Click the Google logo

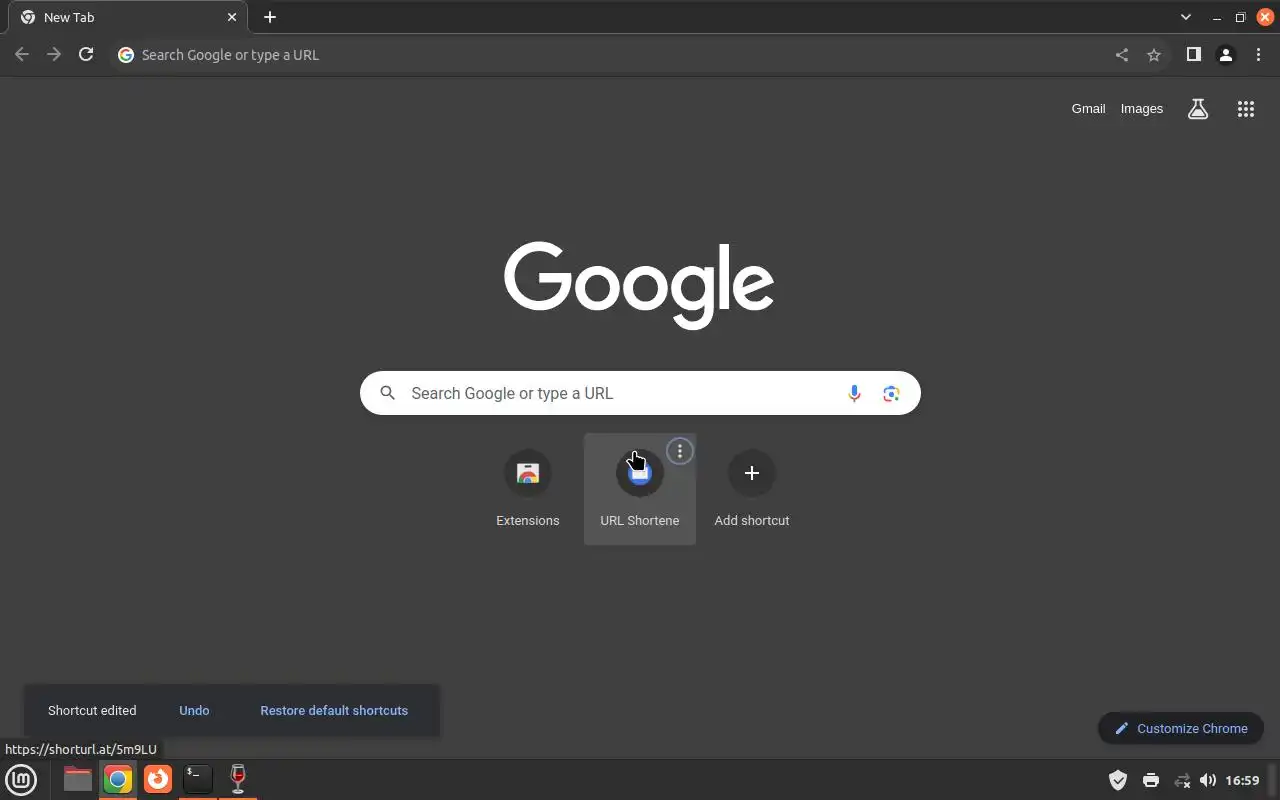coord(639,285)
